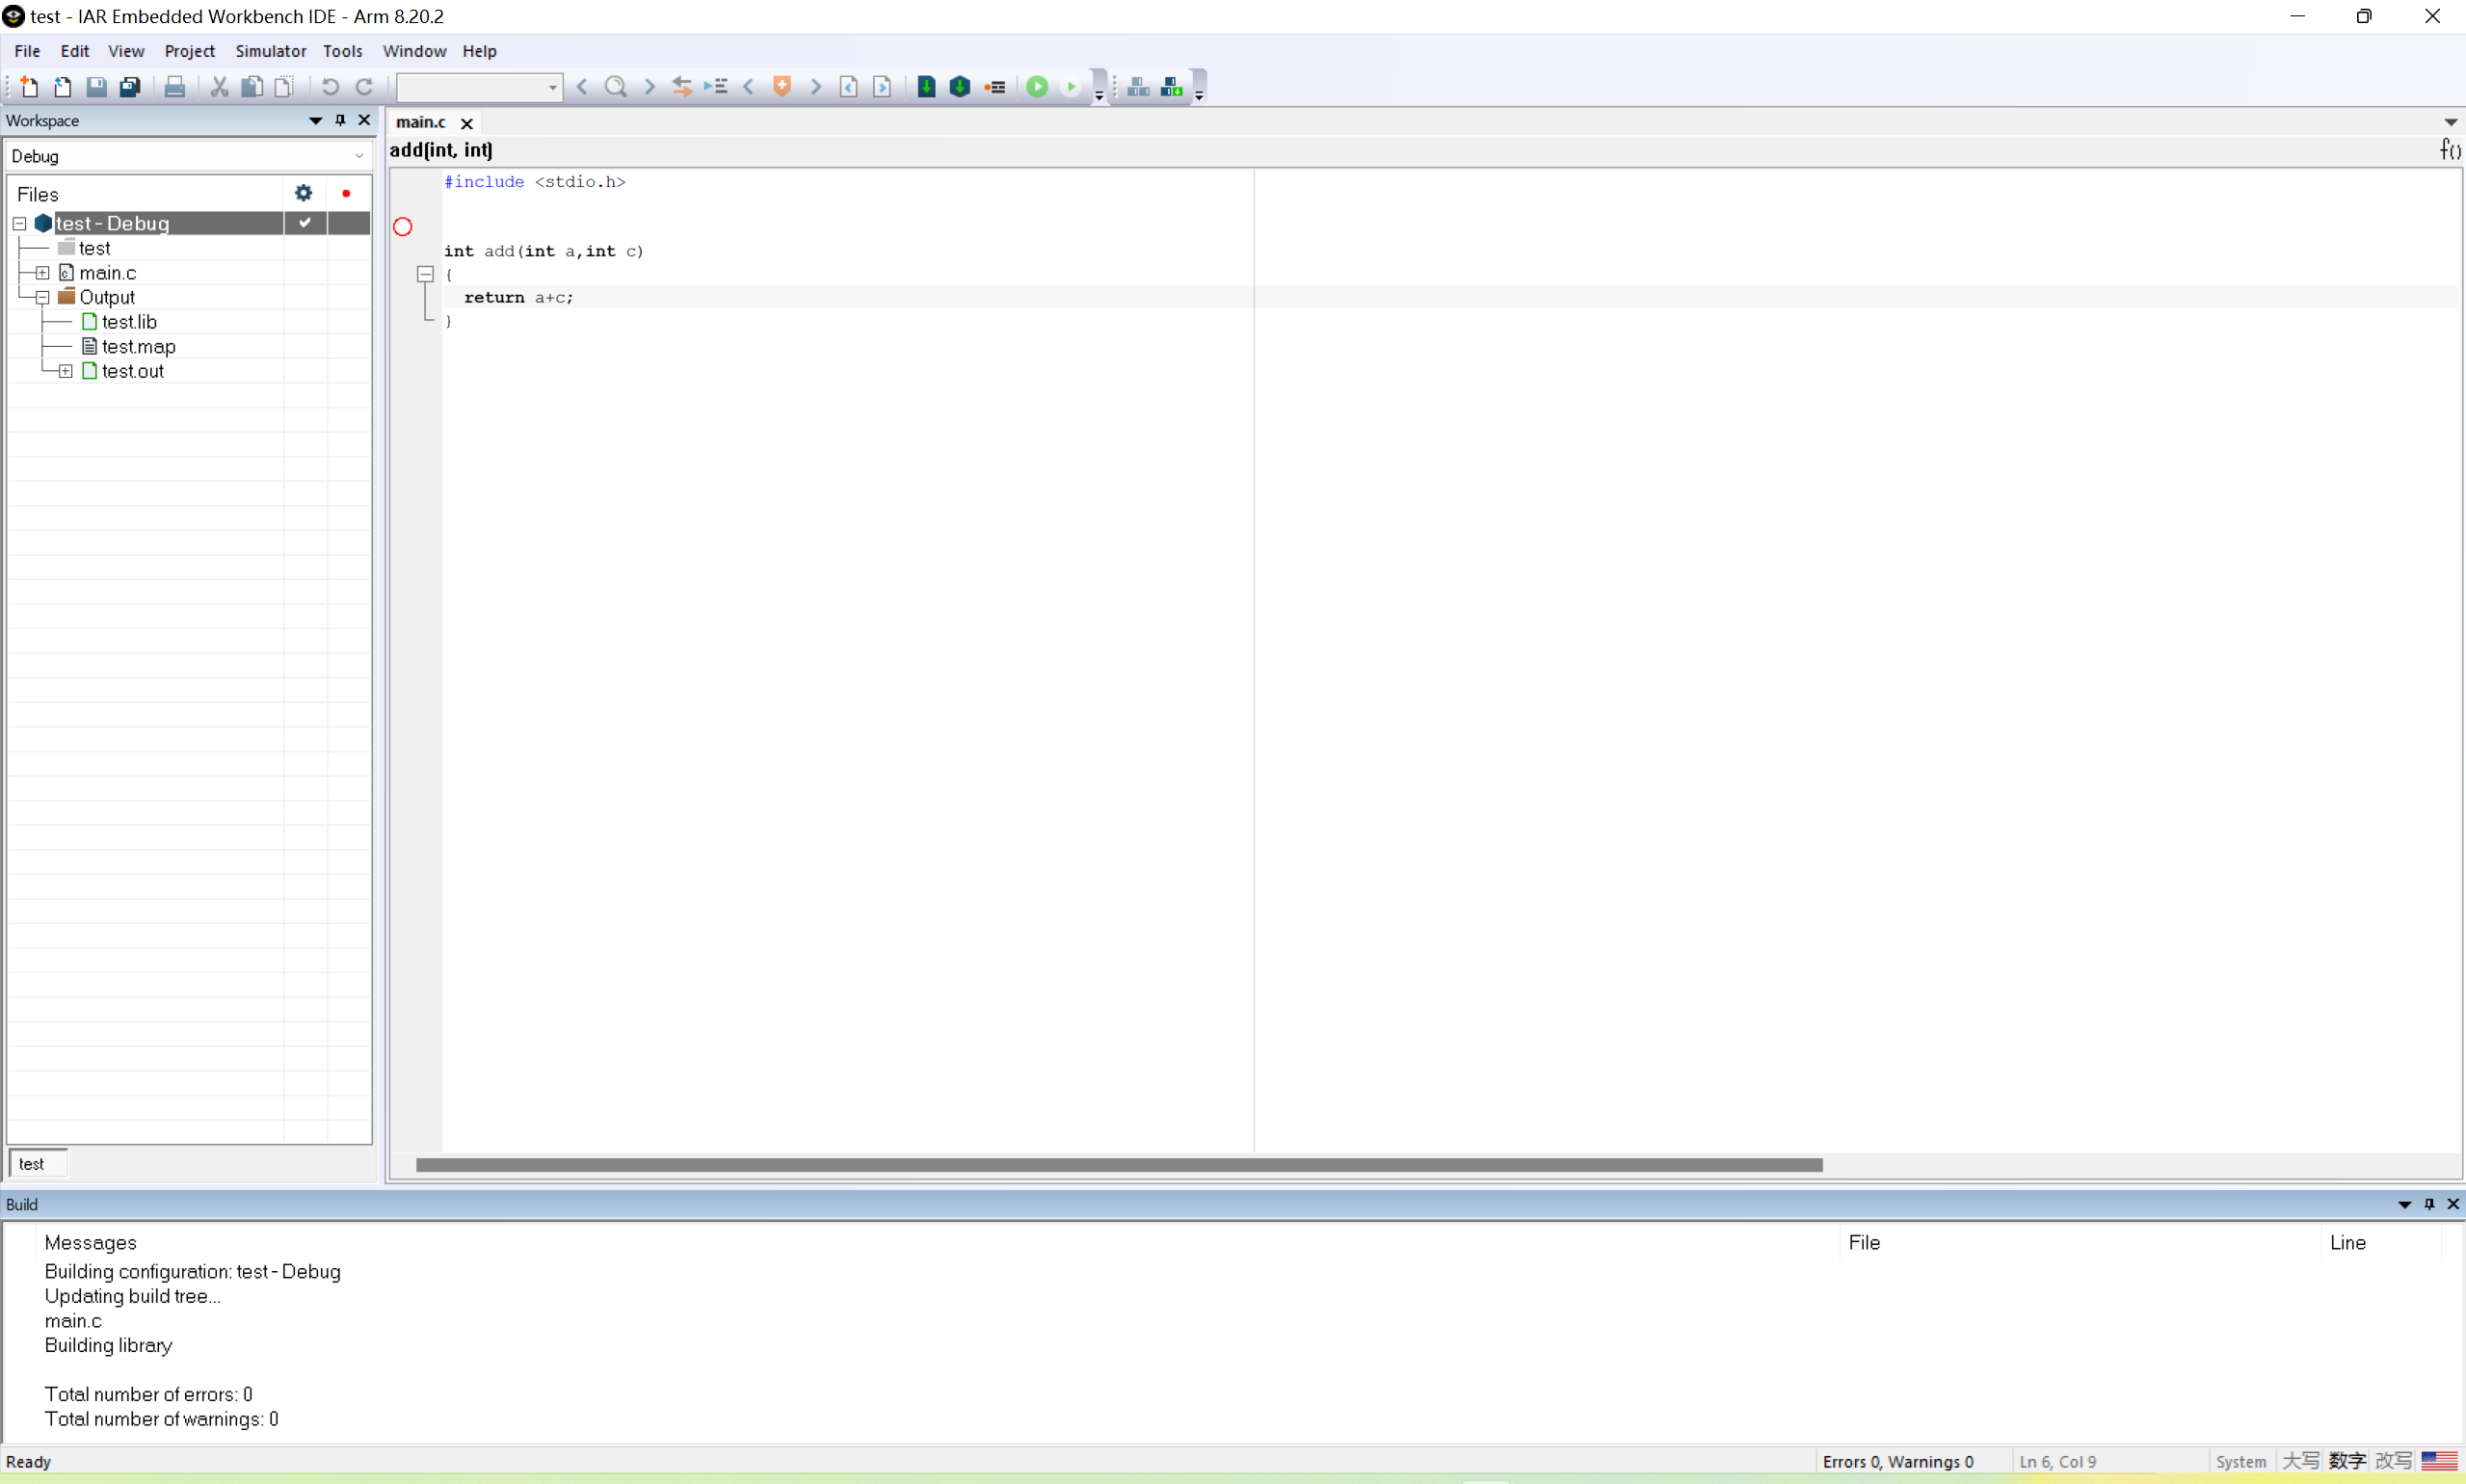Navigate forward in the editor history

[882, 87]
